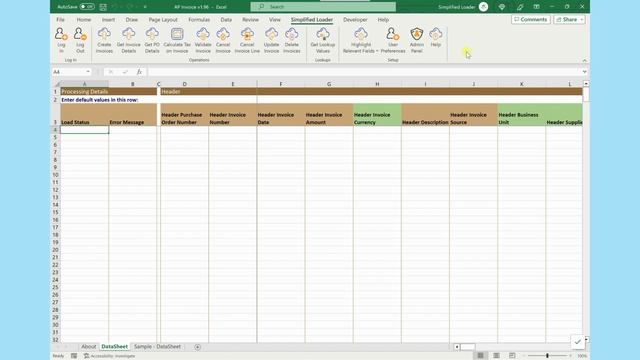This screenshot has height=360, width=640.
Task: Click the Header Business Unit cell
Action: pos(521,115)
